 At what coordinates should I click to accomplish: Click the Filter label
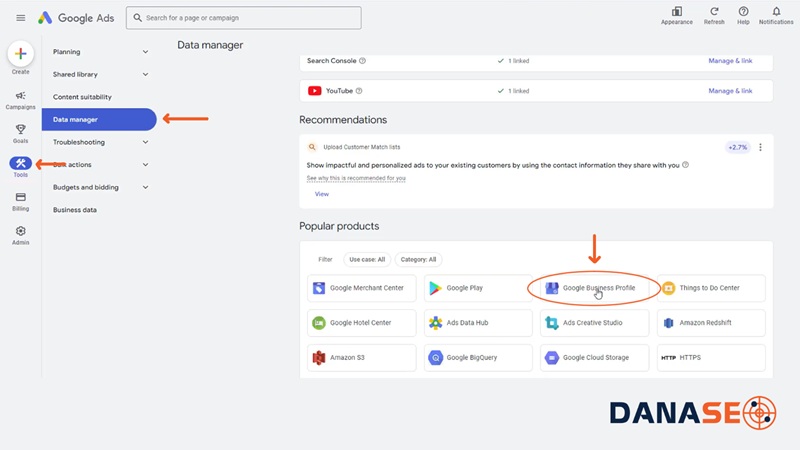325,259
